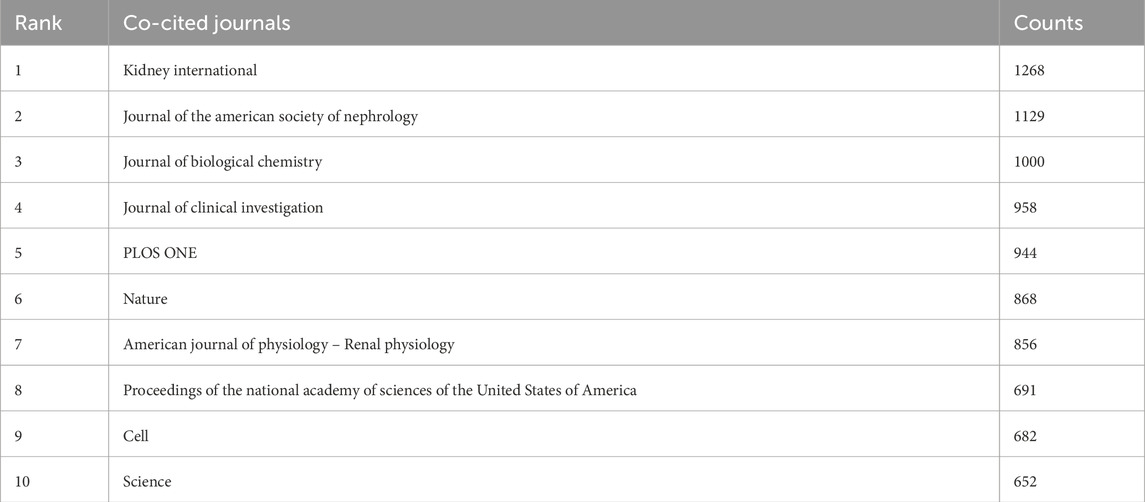The width and height of the screenshot is (1145, 502).
Task: Click the Counts column header
Action: click(x=1048, y=23)
